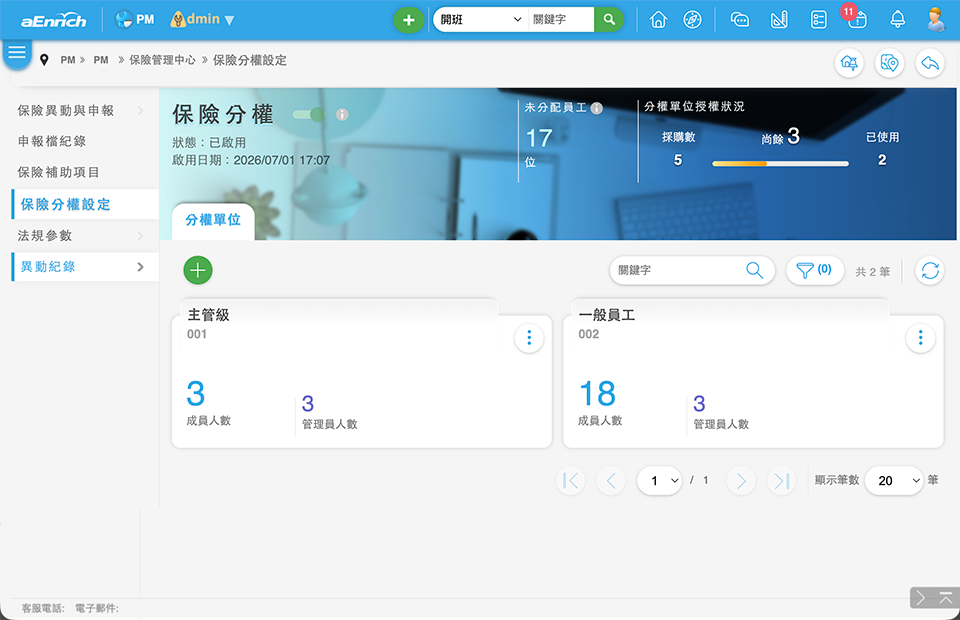960x620 pixels.
Task: Open the PM globe module icon
Action: (x=124, y=20)
